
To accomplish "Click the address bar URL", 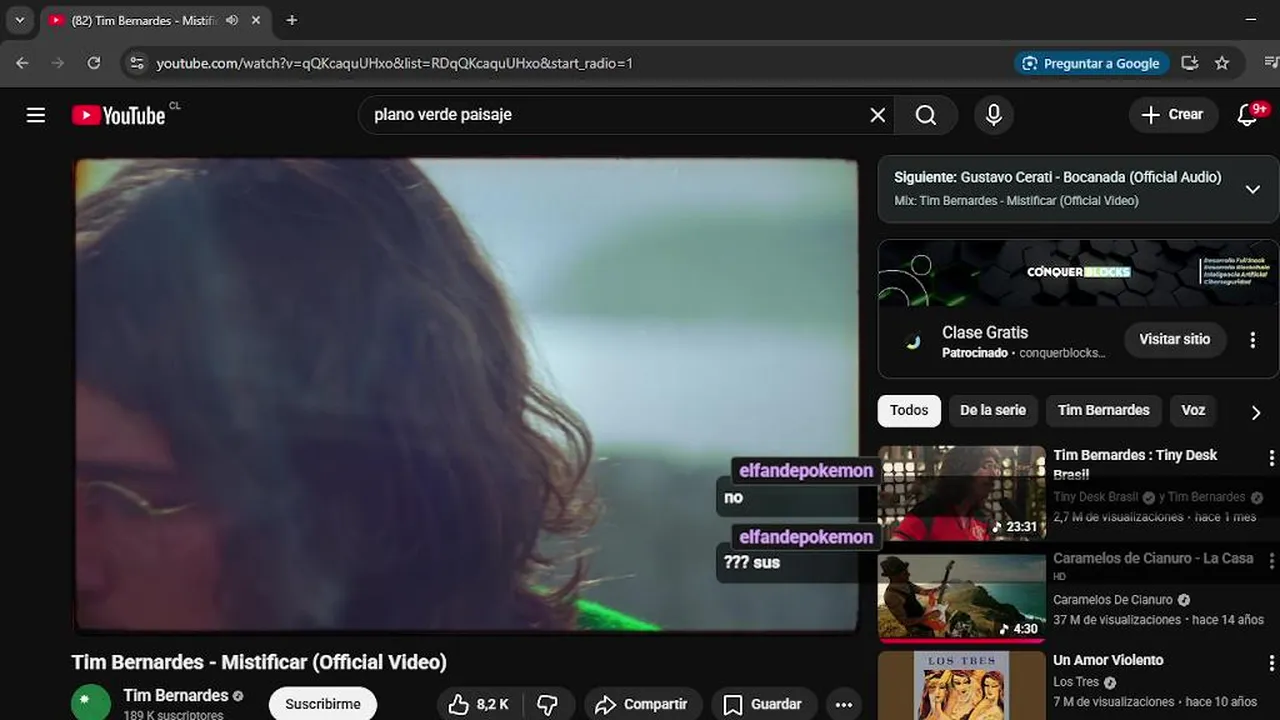I will coord(395,63).
